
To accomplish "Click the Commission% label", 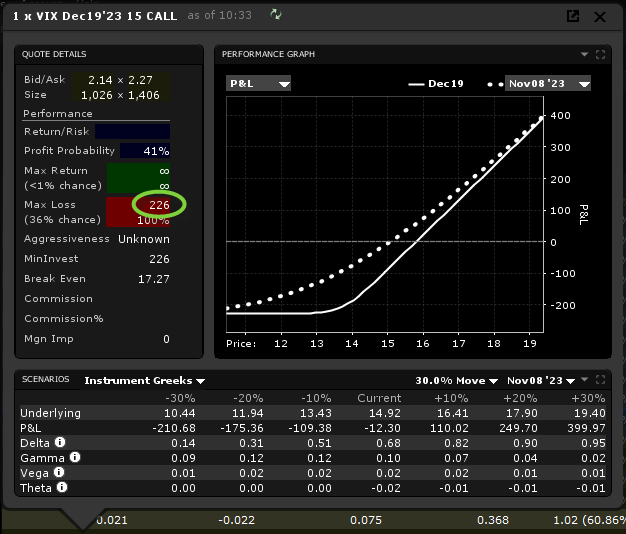I will coord(64,318).
